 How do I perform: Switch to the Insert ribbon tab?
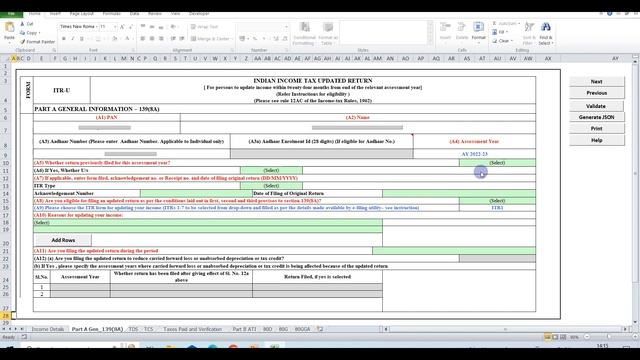(55, 14)
